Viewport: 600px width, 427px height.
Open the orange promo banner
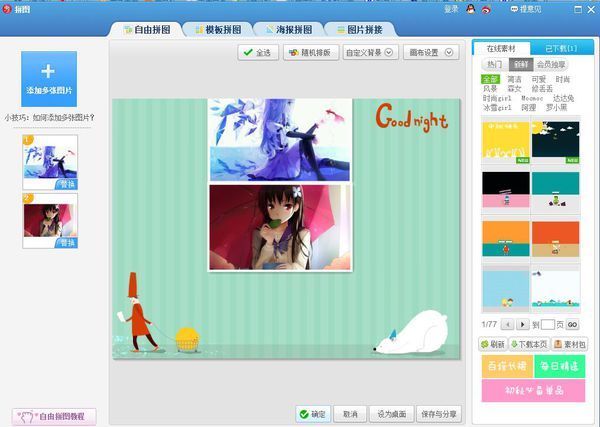click(x=507, y=366)
